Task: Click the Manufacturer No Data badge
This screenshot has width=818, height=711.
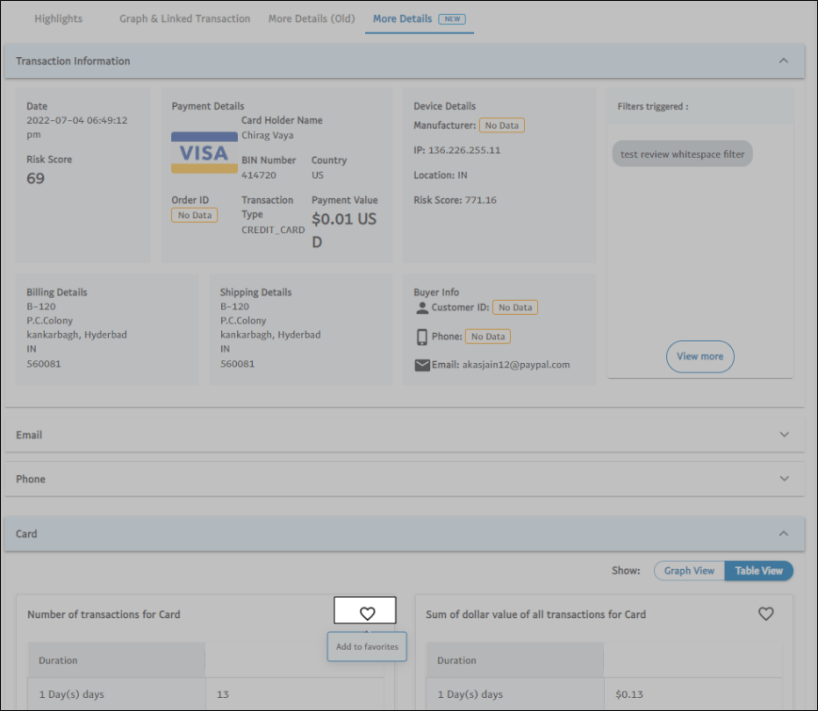Action: [502, 126]
